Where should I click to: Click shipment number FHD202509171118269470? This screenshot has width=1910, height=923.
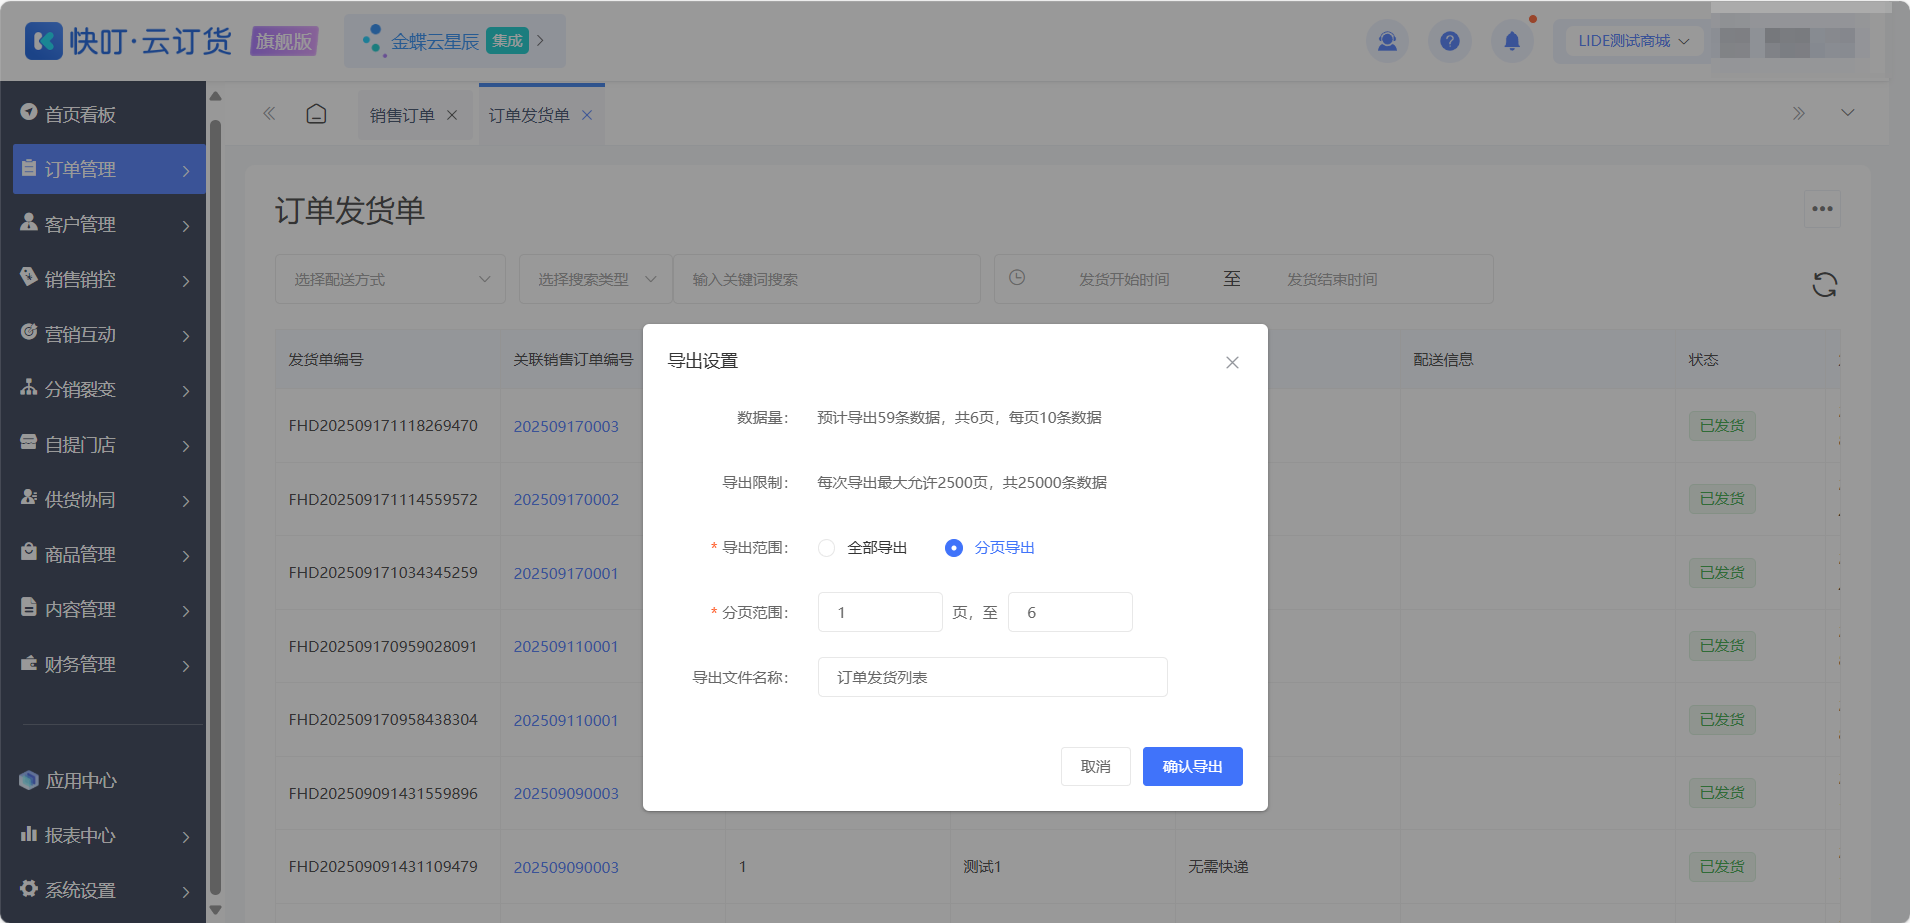[383, 425]
